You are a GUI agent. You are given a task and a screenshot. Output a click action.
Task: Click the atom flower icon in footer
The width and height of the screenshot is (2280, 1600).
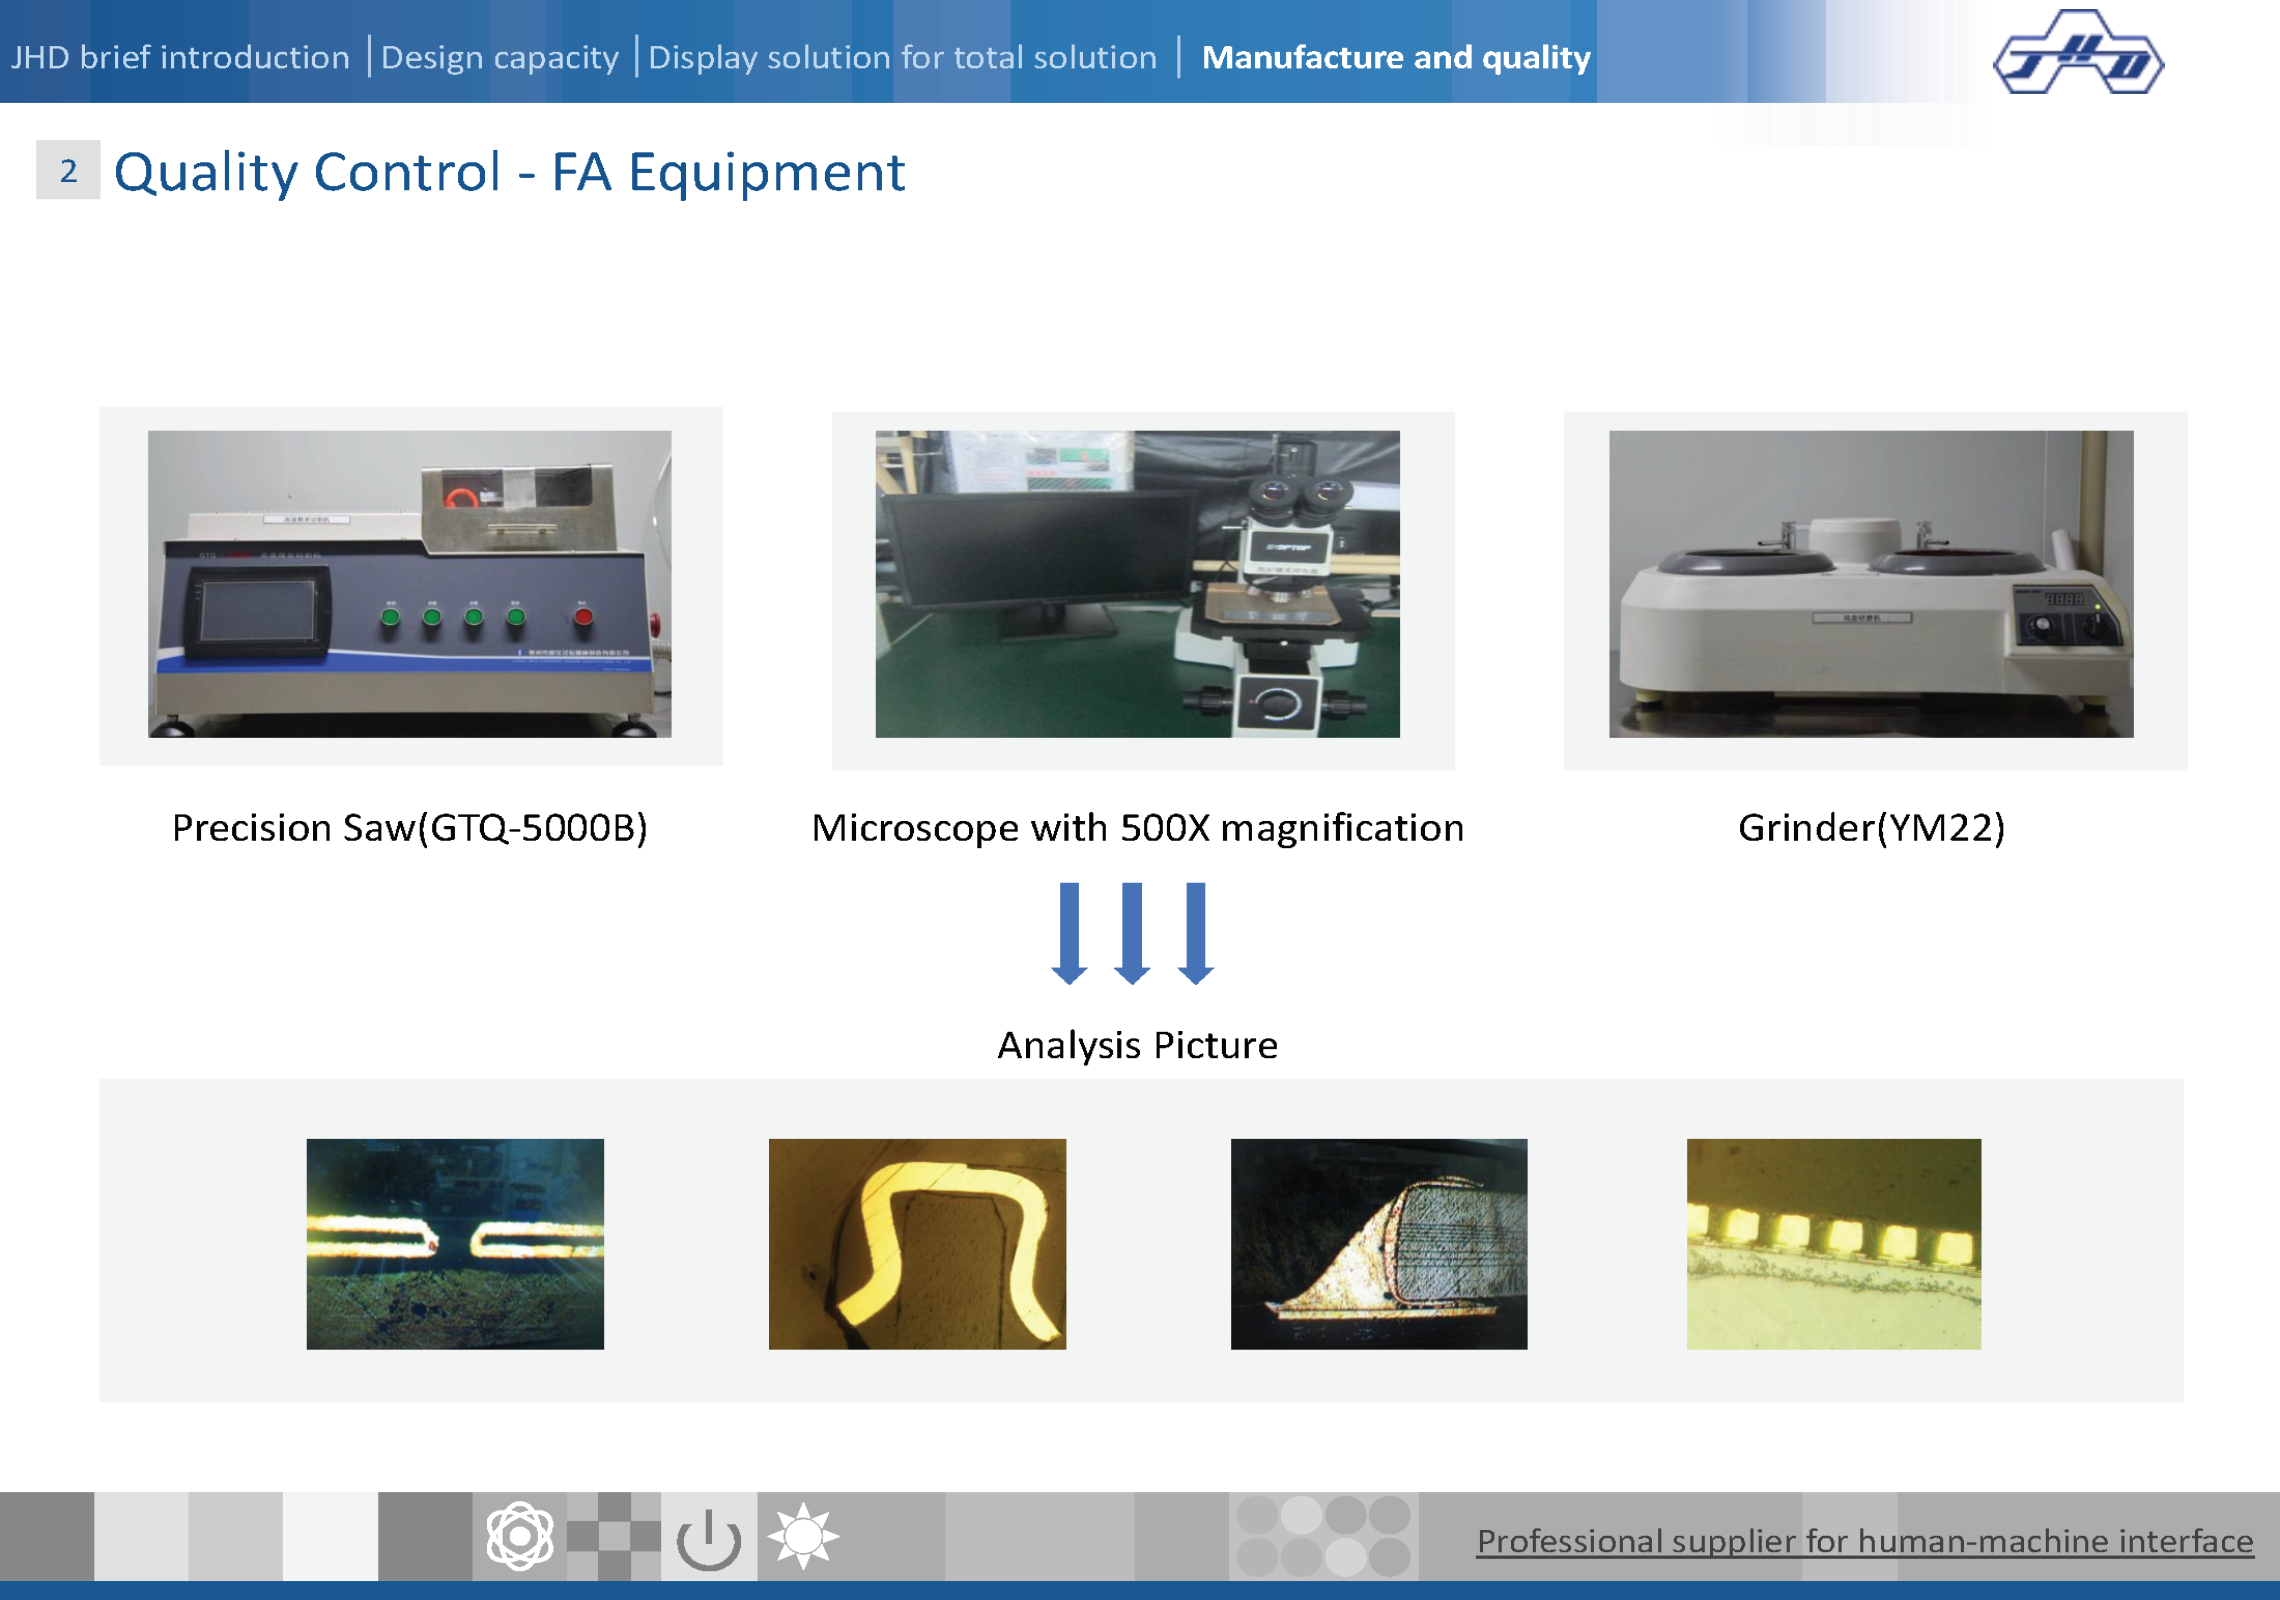[519, 1536]
